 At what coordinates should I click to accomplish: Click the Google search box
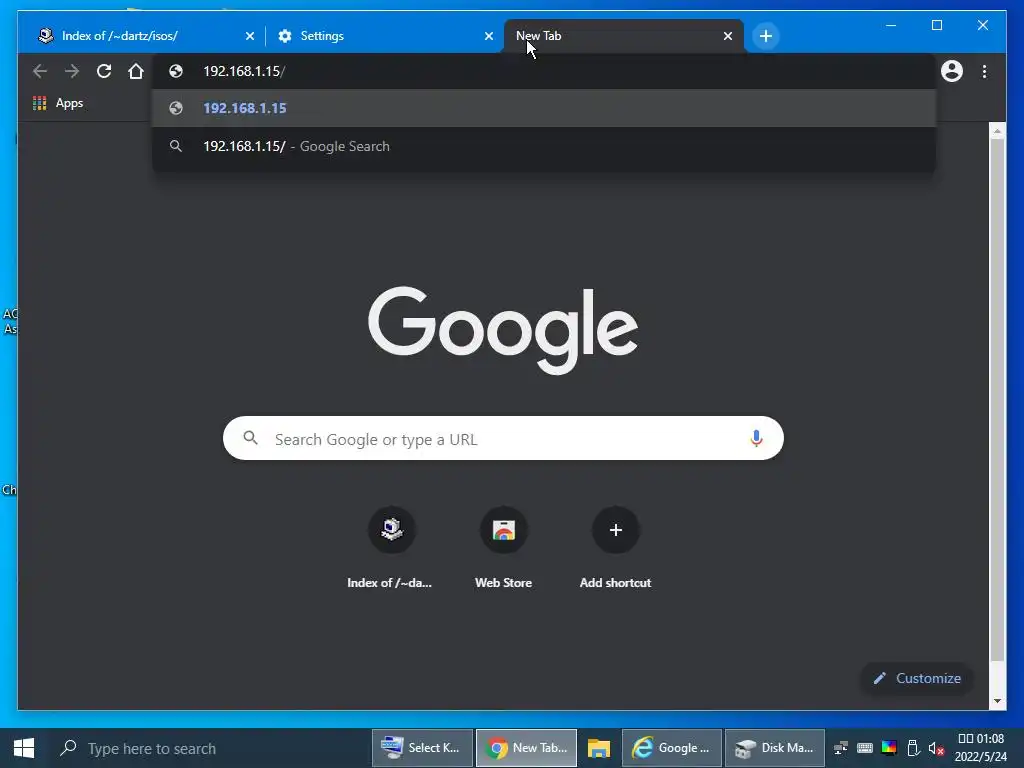pyautogui.click(x=503, y=439)
